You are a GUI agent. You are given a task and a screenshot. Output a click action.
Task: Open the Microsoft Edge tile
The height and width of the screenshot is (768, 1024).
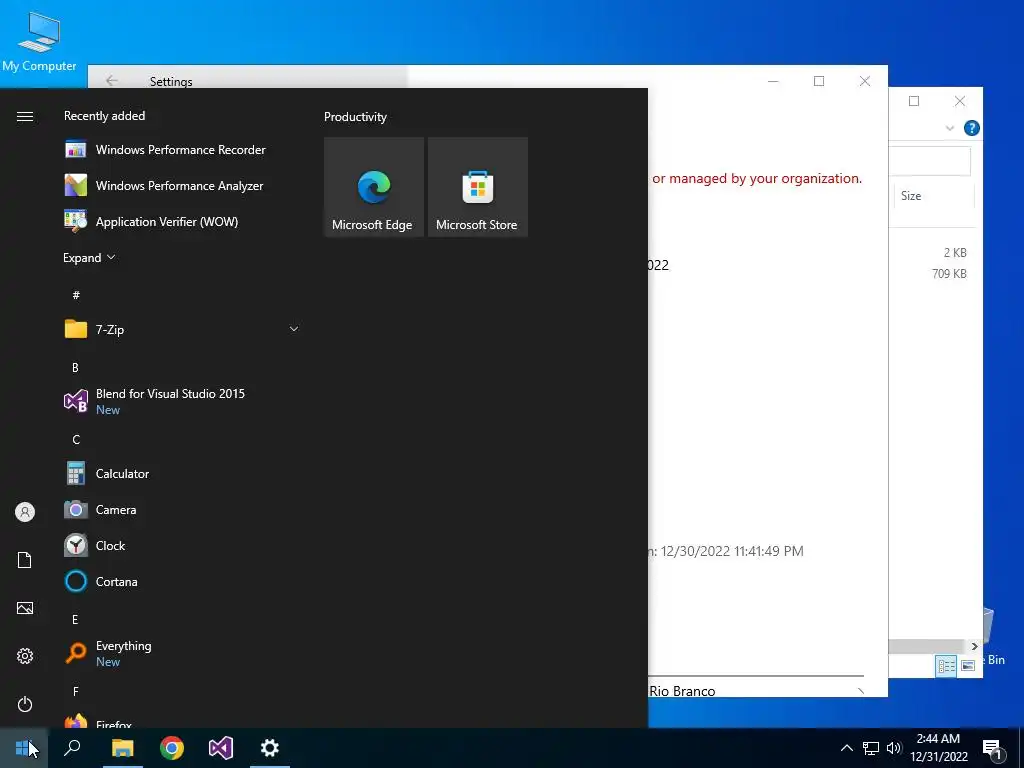coord(374,187)
